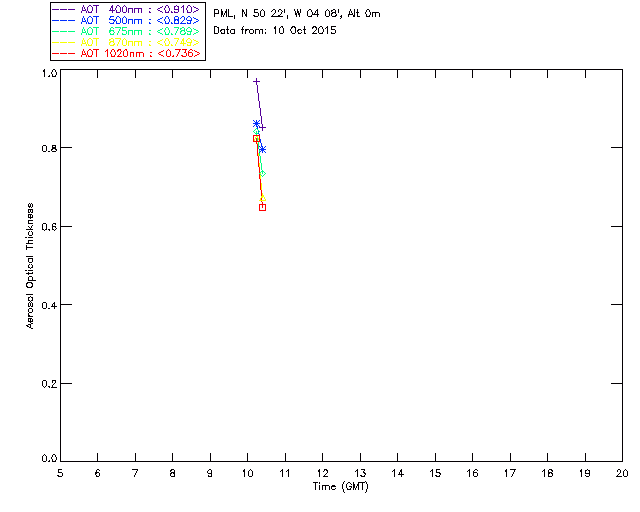Click the yellow triangle marker for 870nm
The width and height of the screenshot is (640, 512).
click(262, 198)
